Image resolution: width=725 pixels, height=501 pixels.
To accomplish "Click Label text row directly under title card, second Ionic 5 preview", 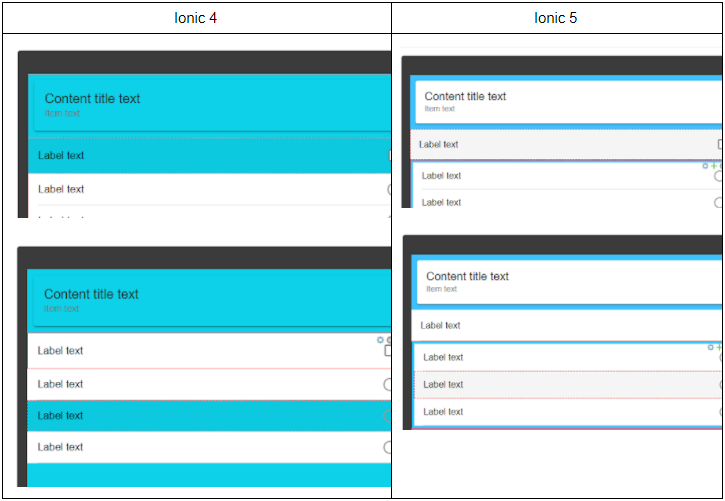I will (567, 325).
